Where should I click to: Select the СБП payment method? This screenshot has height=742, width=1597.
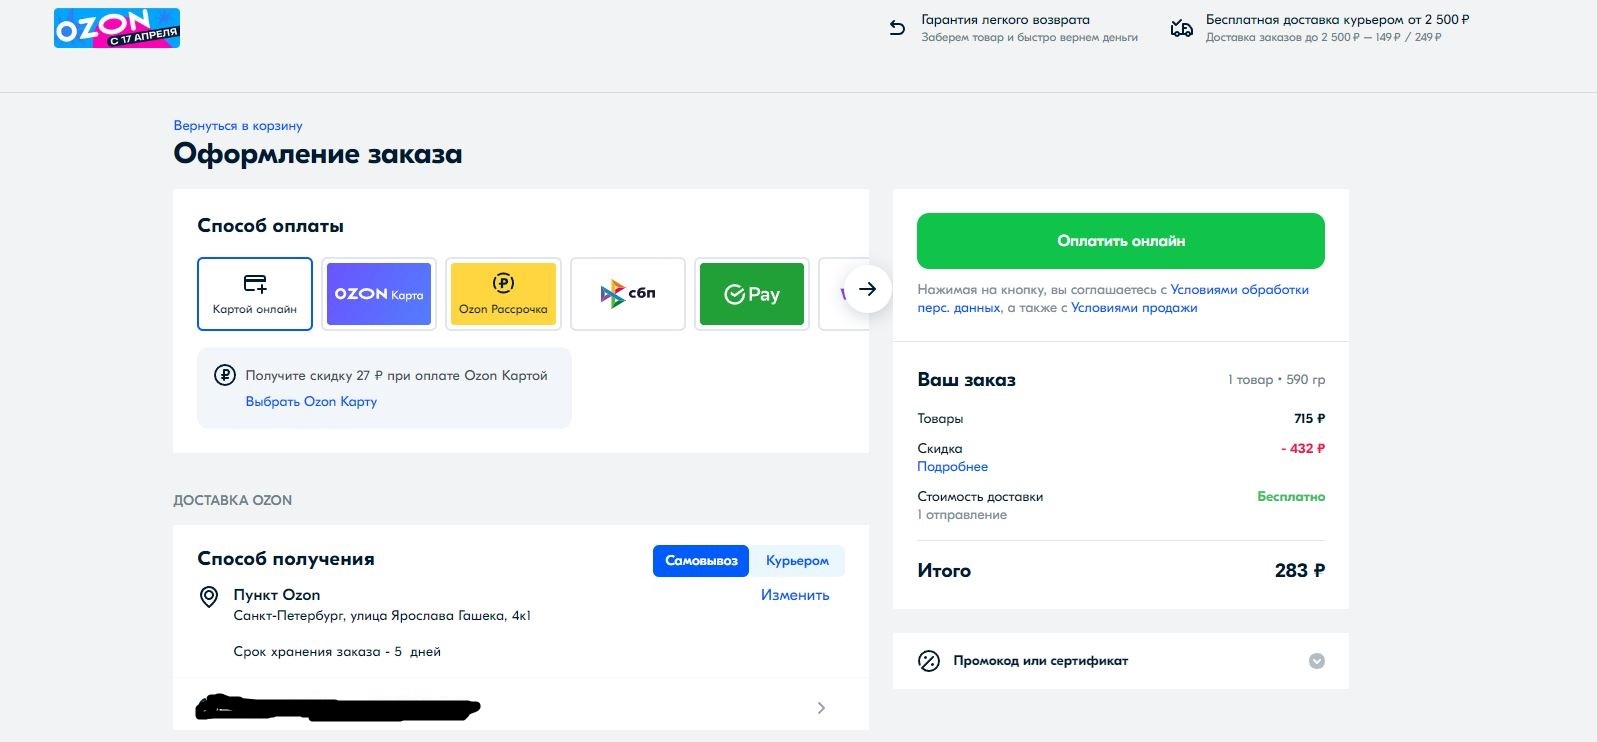pyautogui.click(x=628, y=294)
